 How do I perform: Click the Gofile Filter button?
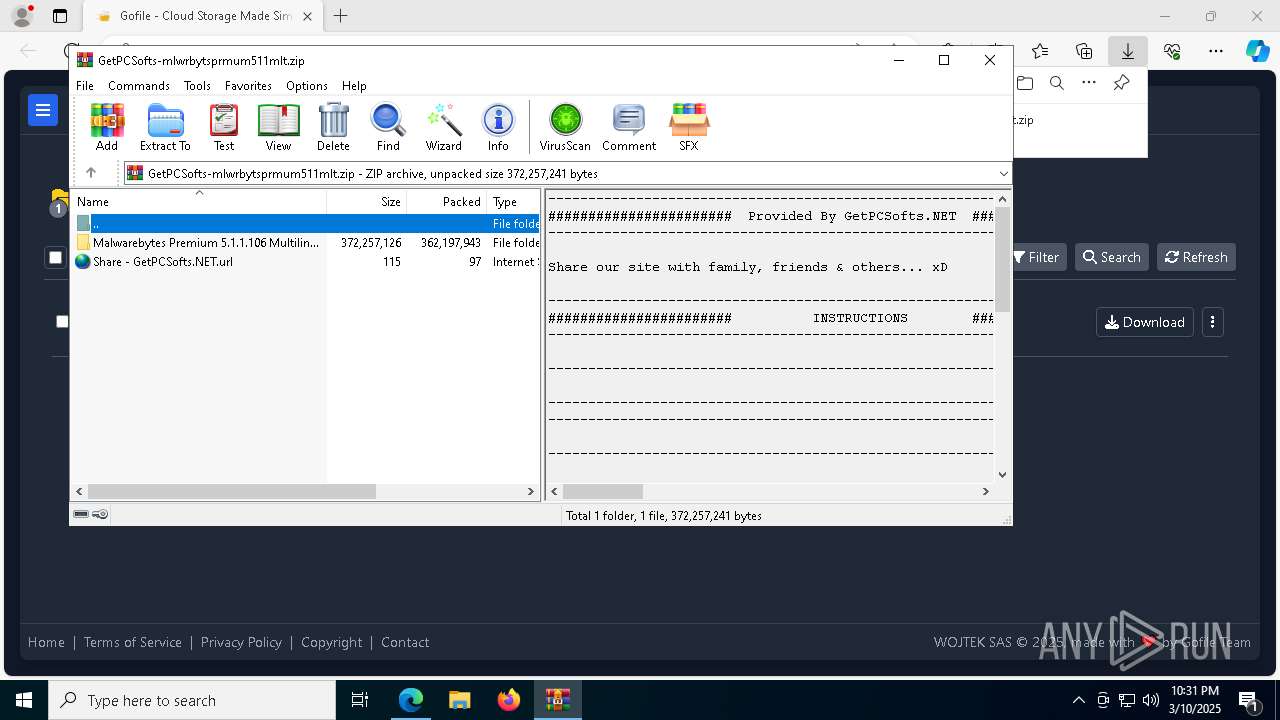tap(1035, 257)
